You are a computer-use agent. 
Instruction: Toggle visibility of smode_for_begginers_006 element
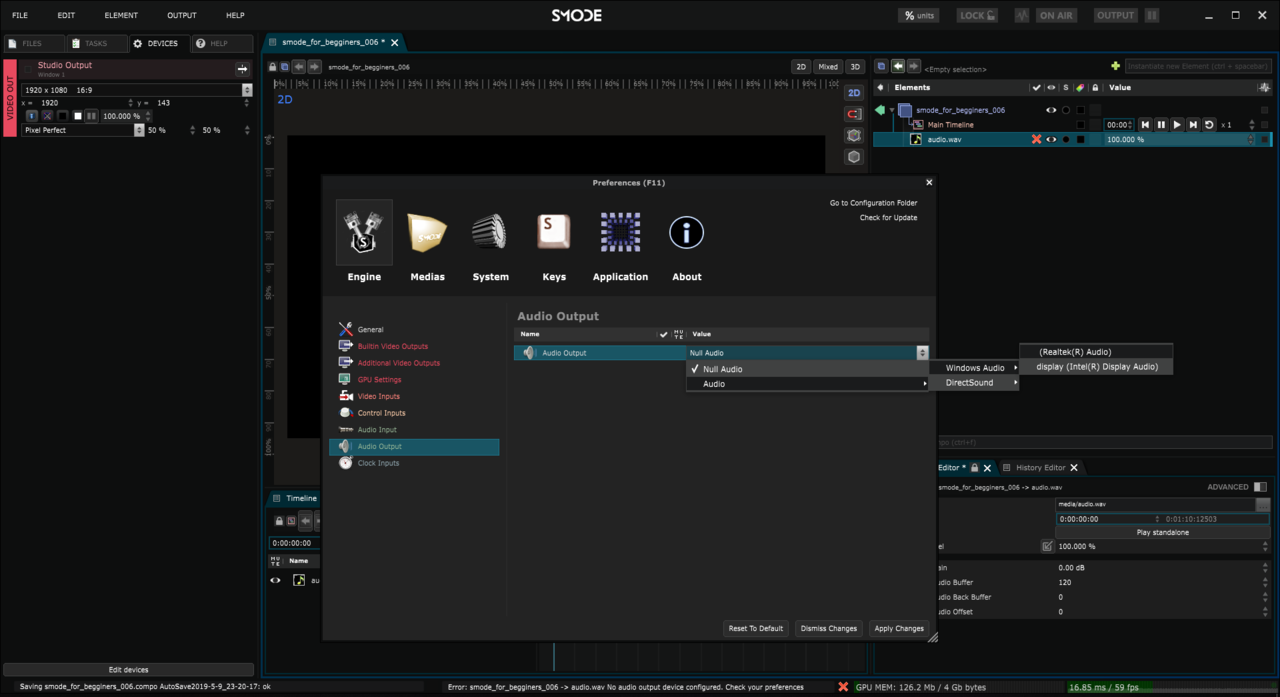[x=1051, y=110]
